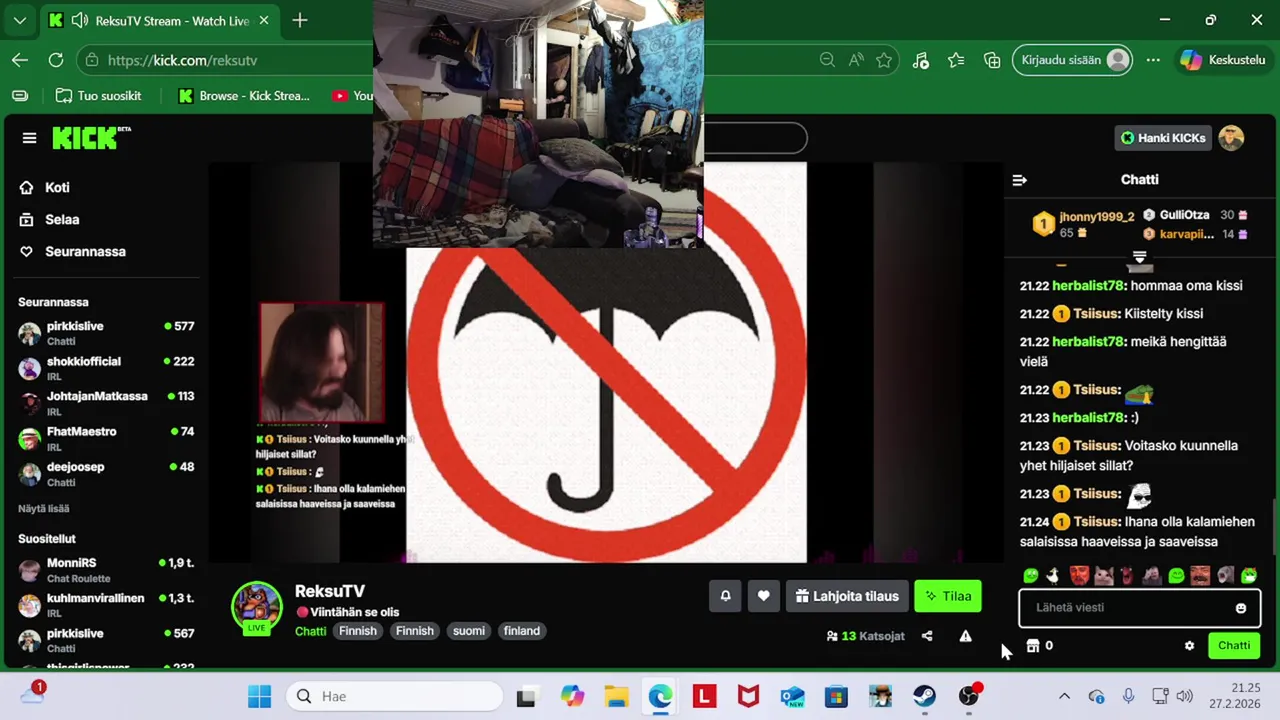1280x720 pixels.
Task: Select the suomi tag
Action: tap(468, 631)
